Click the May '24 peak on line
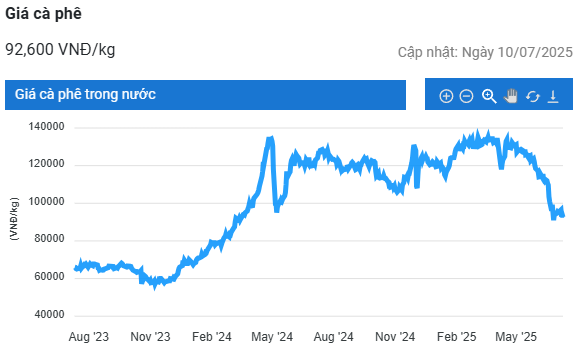 (x=271, y=139)
